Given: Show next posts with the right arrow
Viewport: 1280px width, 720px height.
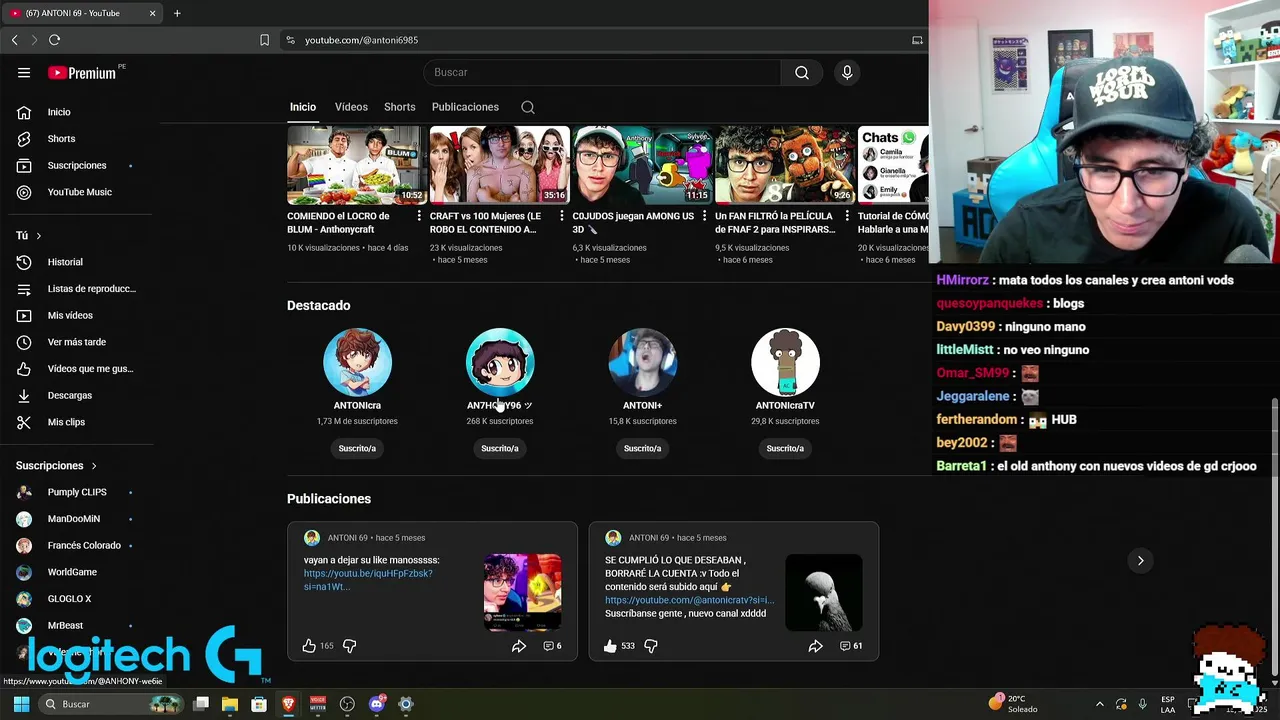Looking at the screenshot, I should tap(1140, 561).
